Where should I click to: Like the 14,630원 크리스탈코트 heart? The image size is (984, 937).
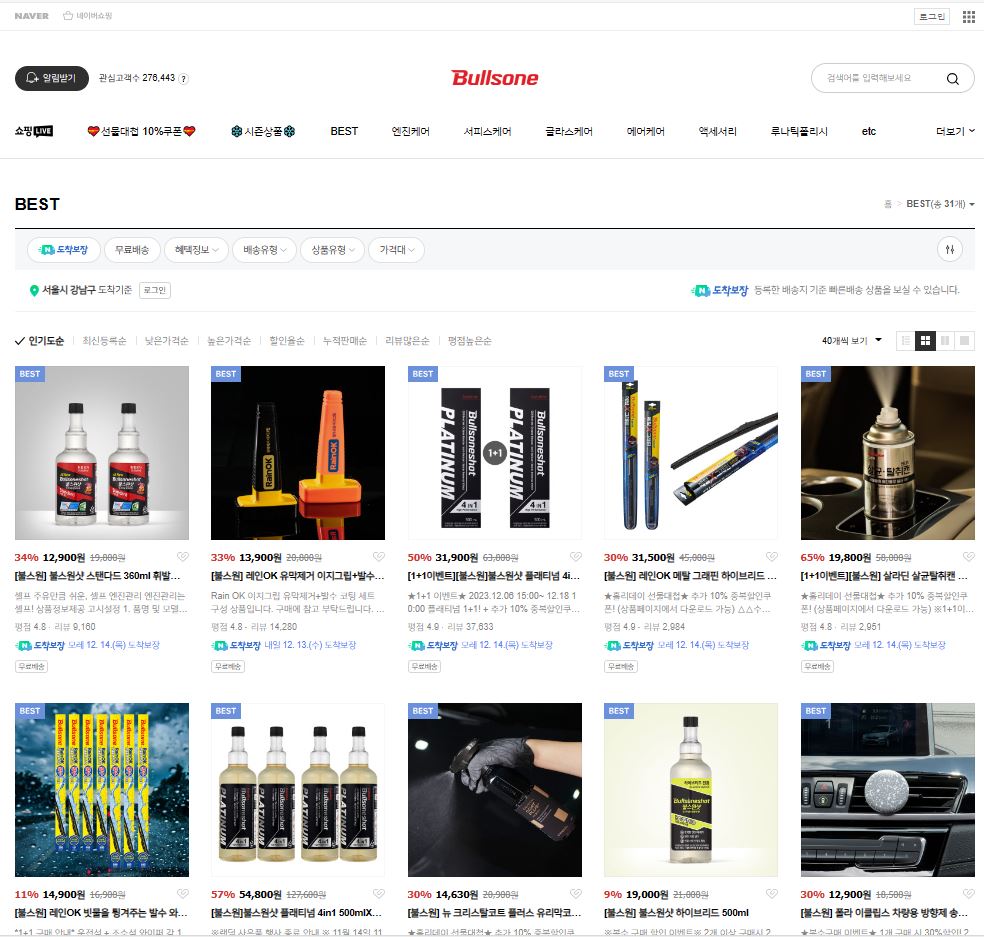click(x=575, y=894)
